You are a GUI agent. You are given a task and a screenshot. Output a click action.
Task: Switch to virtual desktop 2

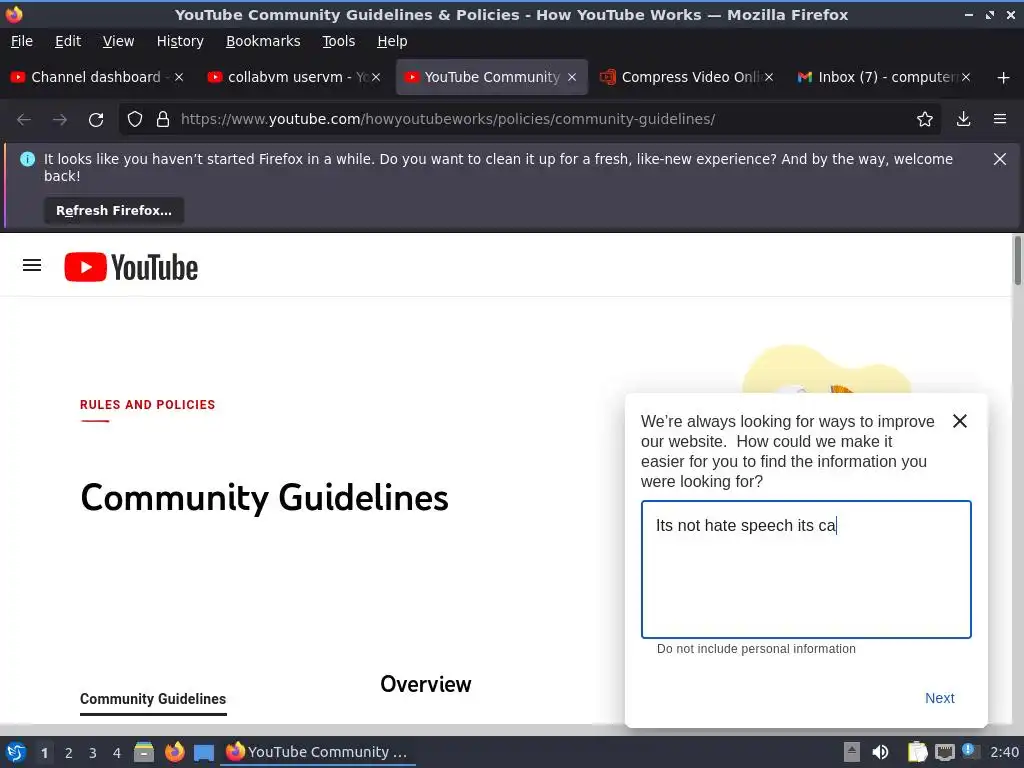tap(69, 753)
